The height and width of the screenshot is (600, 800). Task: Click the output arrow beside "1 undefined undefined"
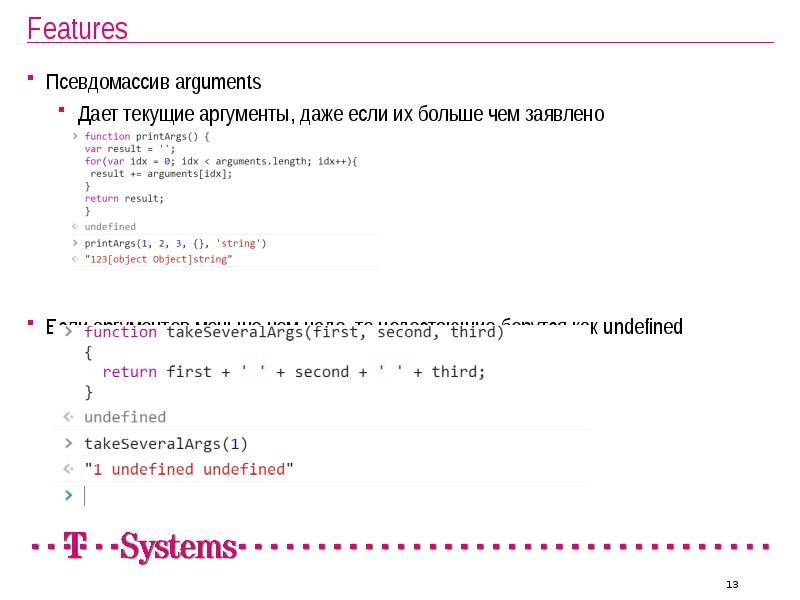click(68, 469)
